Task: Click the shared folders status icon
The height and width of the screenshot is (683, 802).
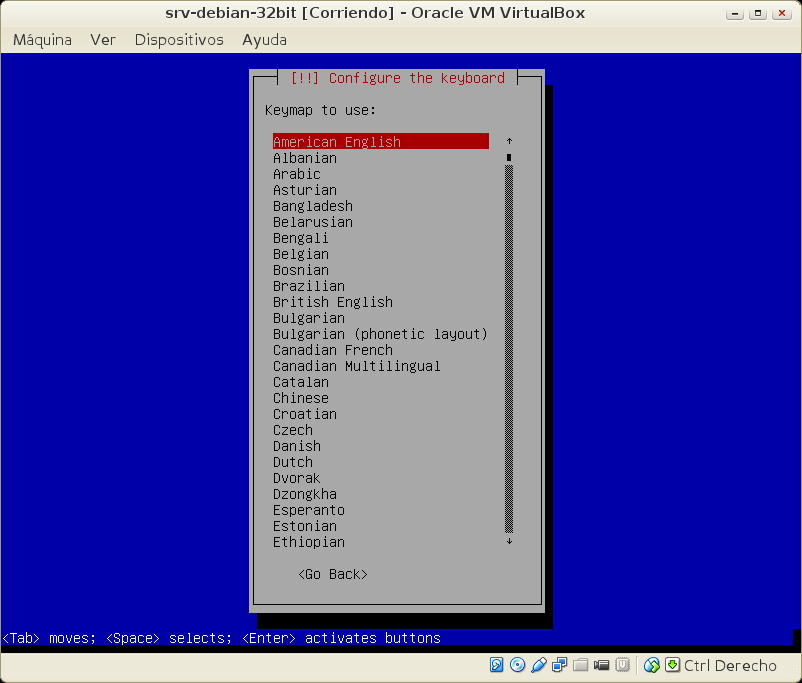Action: pos(580,665)
